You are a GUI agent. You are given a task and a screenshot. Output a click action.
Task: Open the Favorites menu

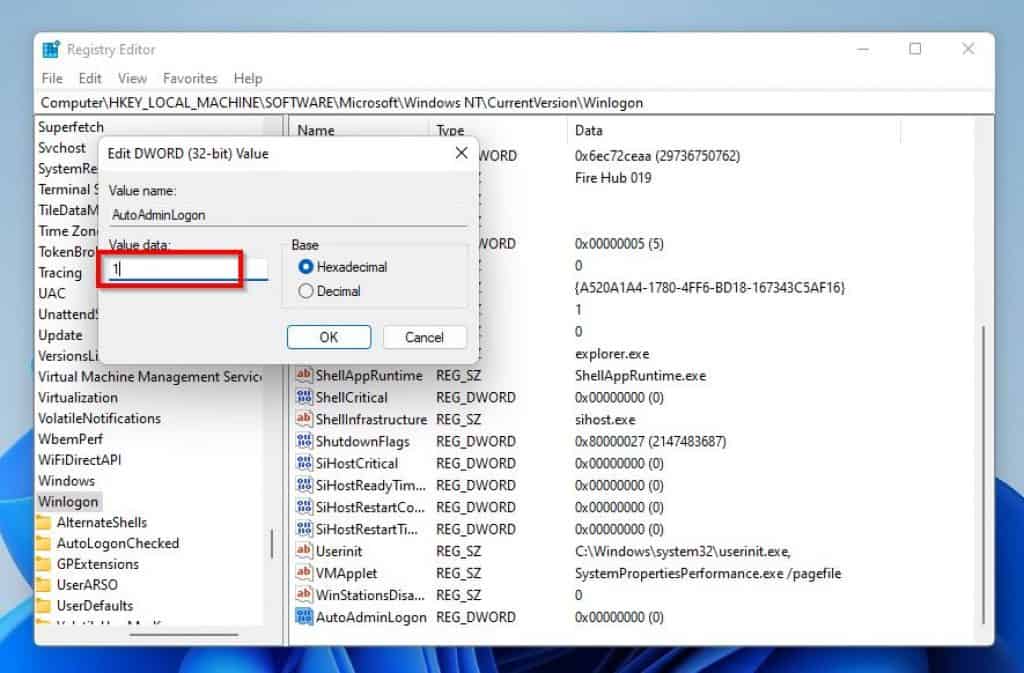pos(190,78)
